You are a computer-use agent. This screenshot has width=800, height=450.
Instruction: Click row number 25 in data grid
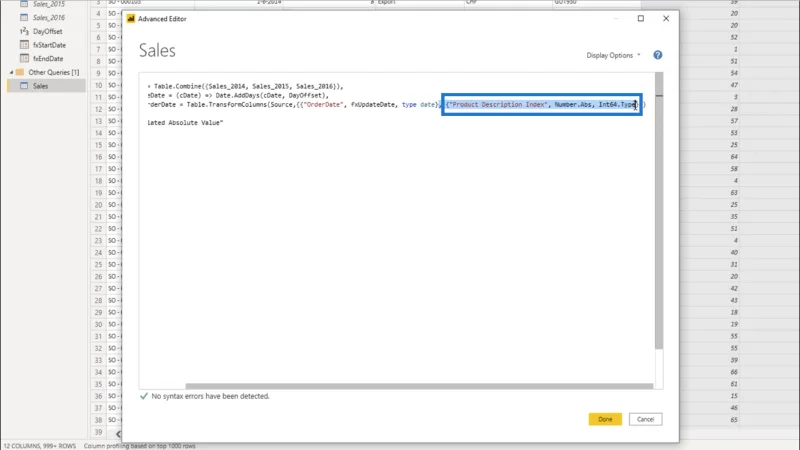98,264
